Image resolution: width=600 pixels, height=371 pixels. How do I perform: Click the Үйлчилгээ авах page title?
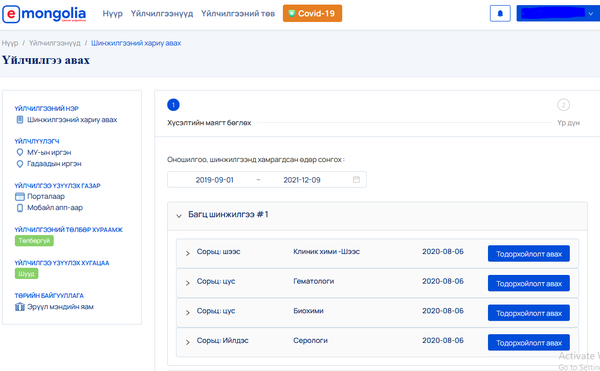coord(46,60)
